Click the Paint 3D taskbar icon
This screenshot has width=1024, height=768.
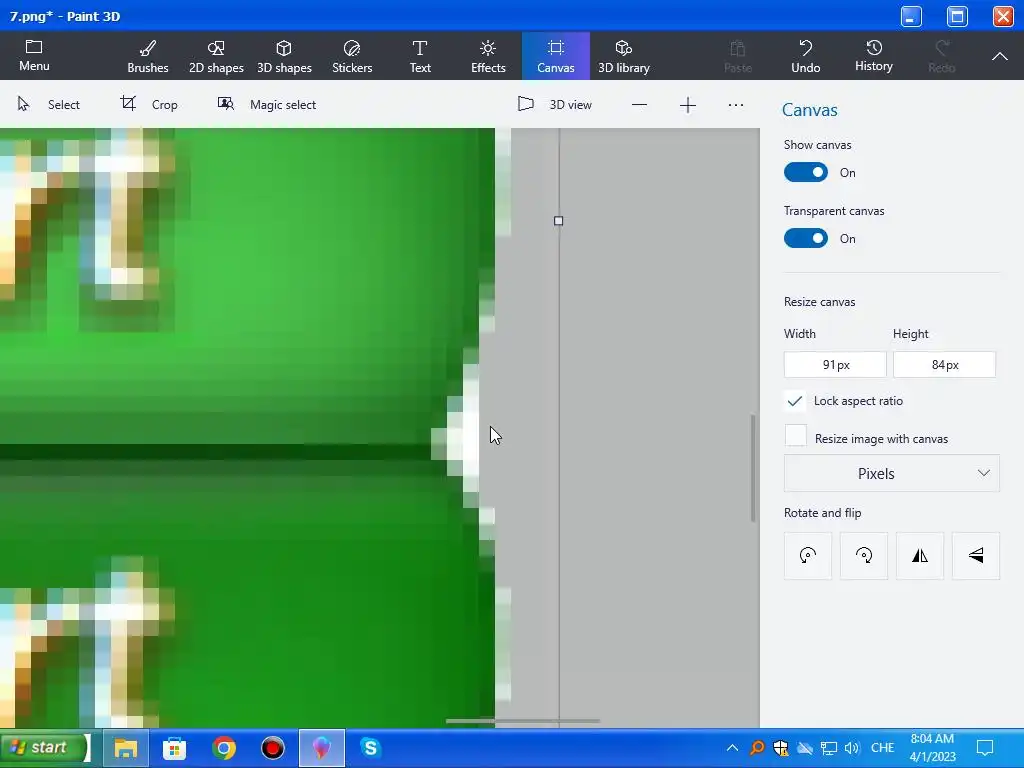pos(321,748)
